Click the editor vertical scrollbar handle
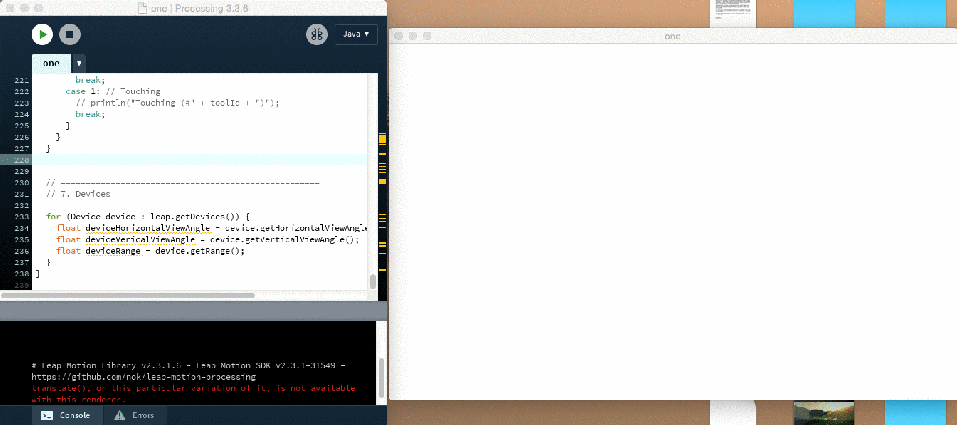The image size is (957, 425). tap(373, 281)
